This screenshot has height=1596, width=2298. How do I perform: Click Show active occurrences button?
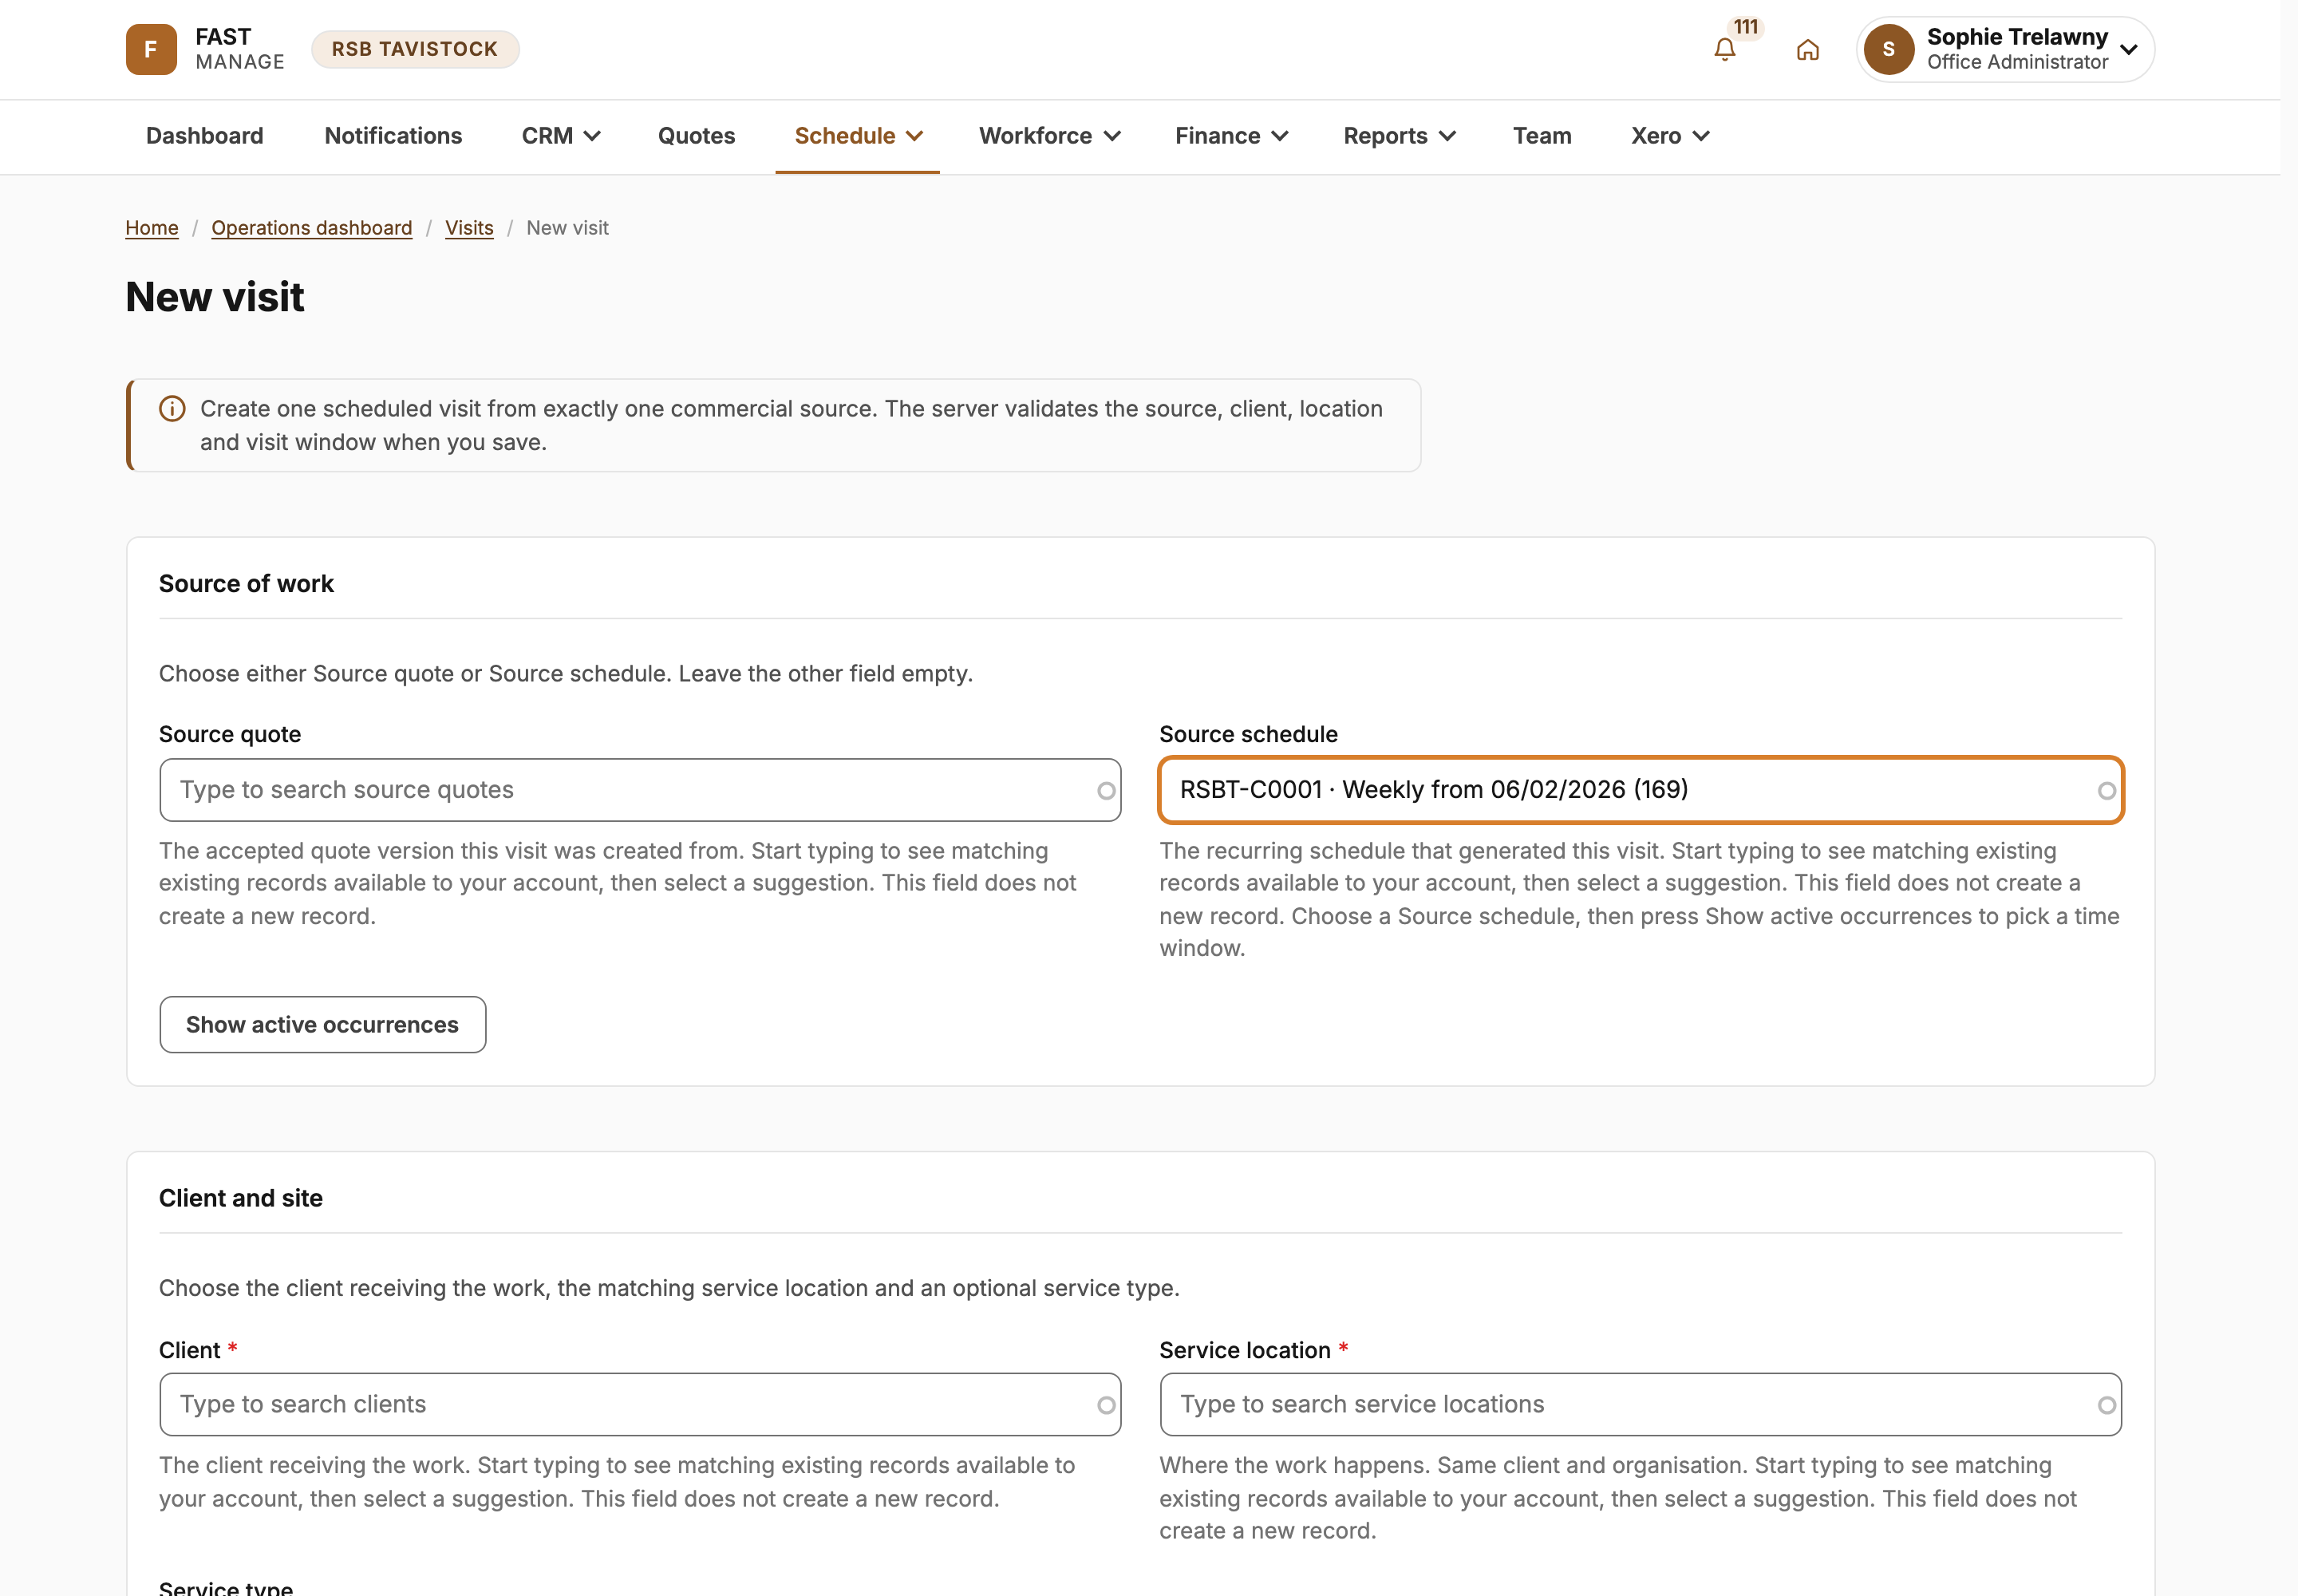click(323, 1025)
